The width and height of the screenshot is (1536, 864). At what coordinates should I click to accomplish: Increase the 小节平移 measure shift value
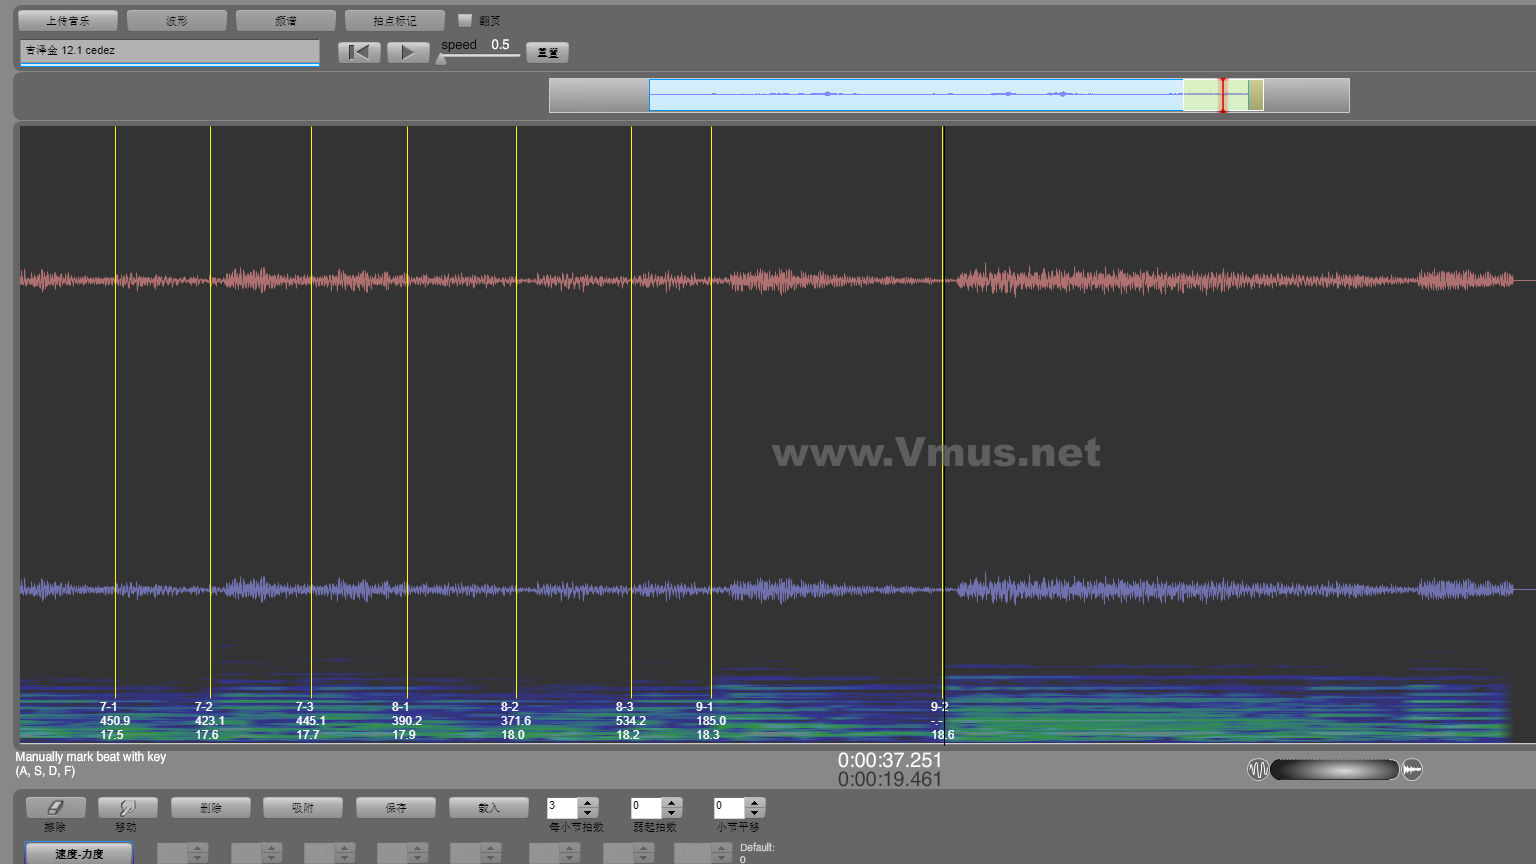click(x=755, y=802)
